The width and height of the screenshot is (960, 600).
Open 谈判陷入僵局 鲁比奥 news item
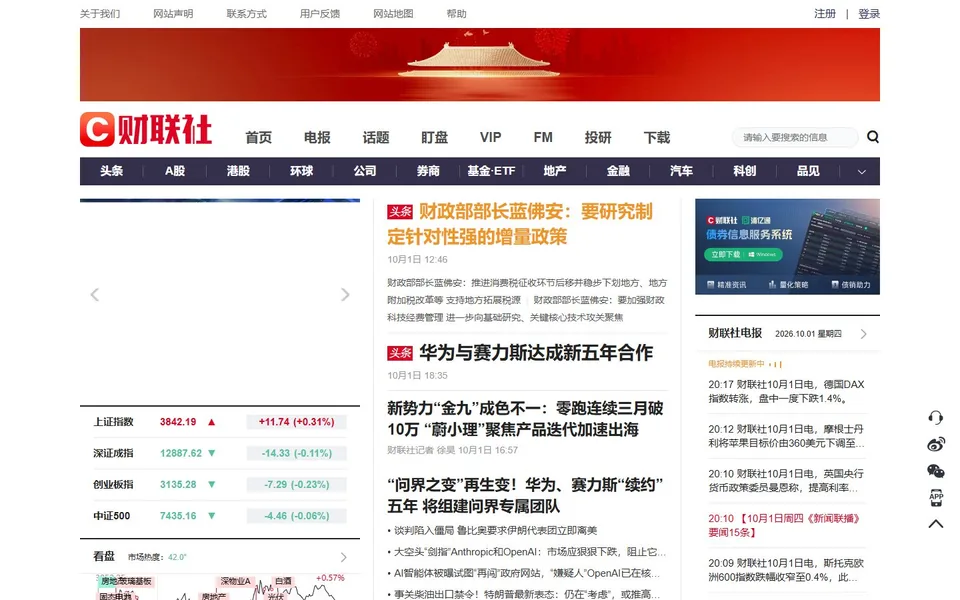pyautogui.click(x=495, y=530)
